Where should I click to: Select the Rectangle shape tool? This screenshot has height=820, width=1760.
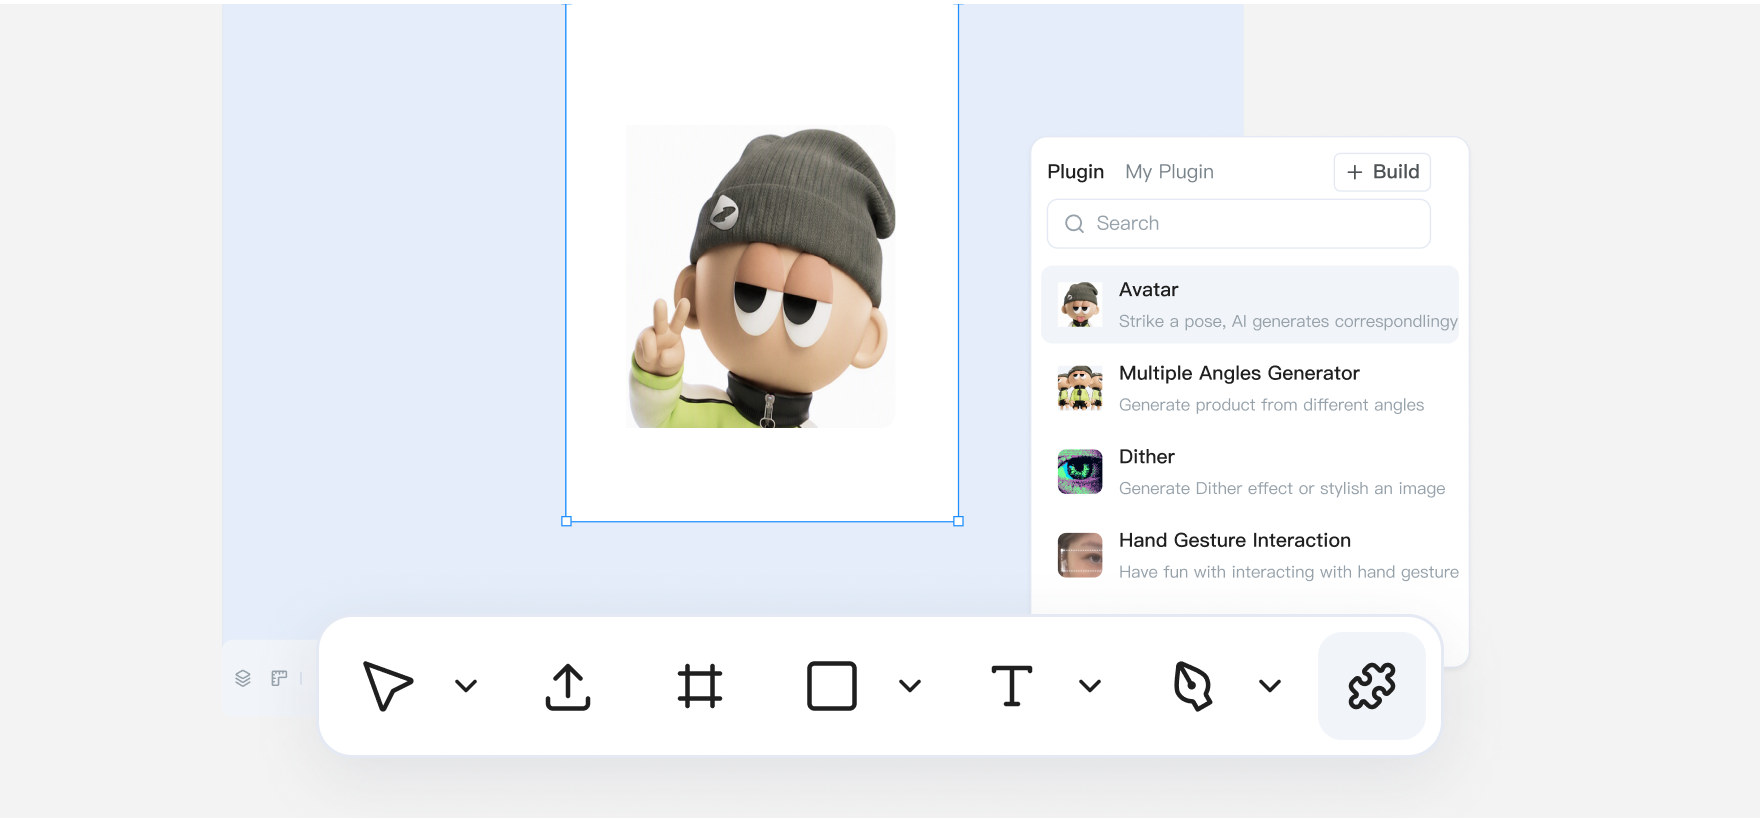832,686
